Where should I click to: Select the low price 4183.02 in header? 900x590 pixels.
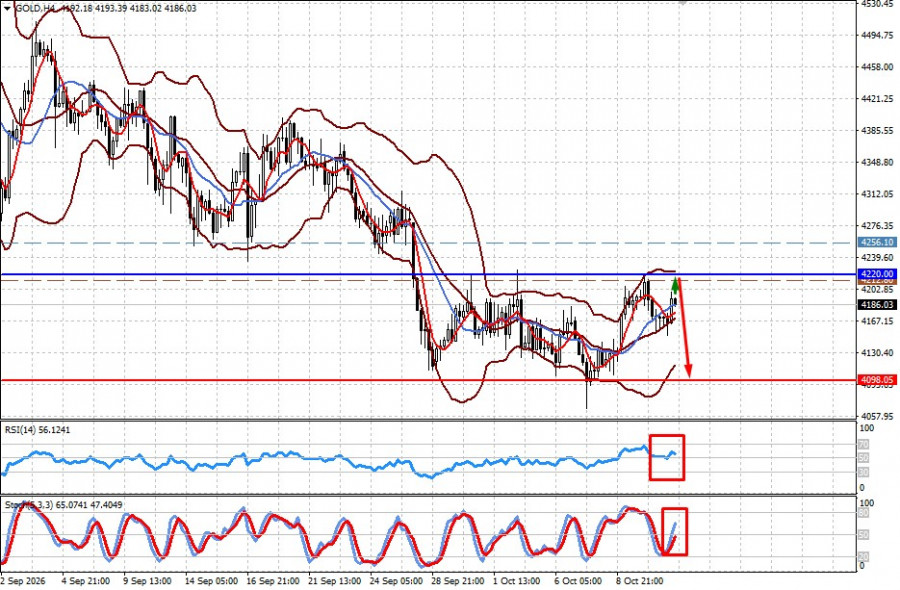(x=146, y=9)
